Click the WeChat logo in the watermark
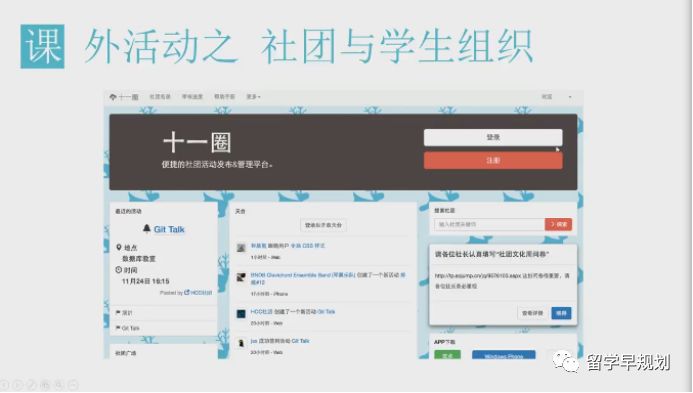Image resolution: width=693 pixels, height=393 pixels. pos(566,362)
